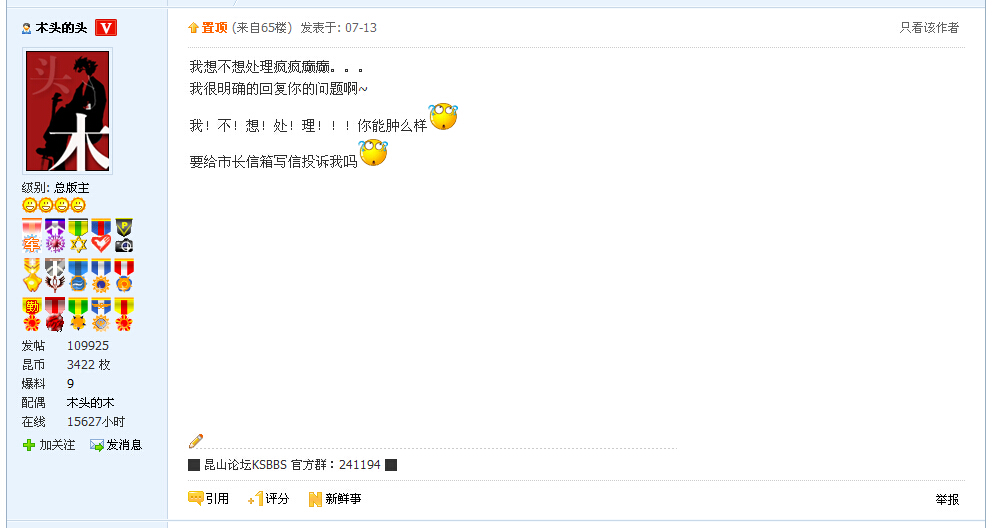Click the 勤 diligence medal
Image resolution: width=993 pixels, height=528 pixels.
coord(32,315)
